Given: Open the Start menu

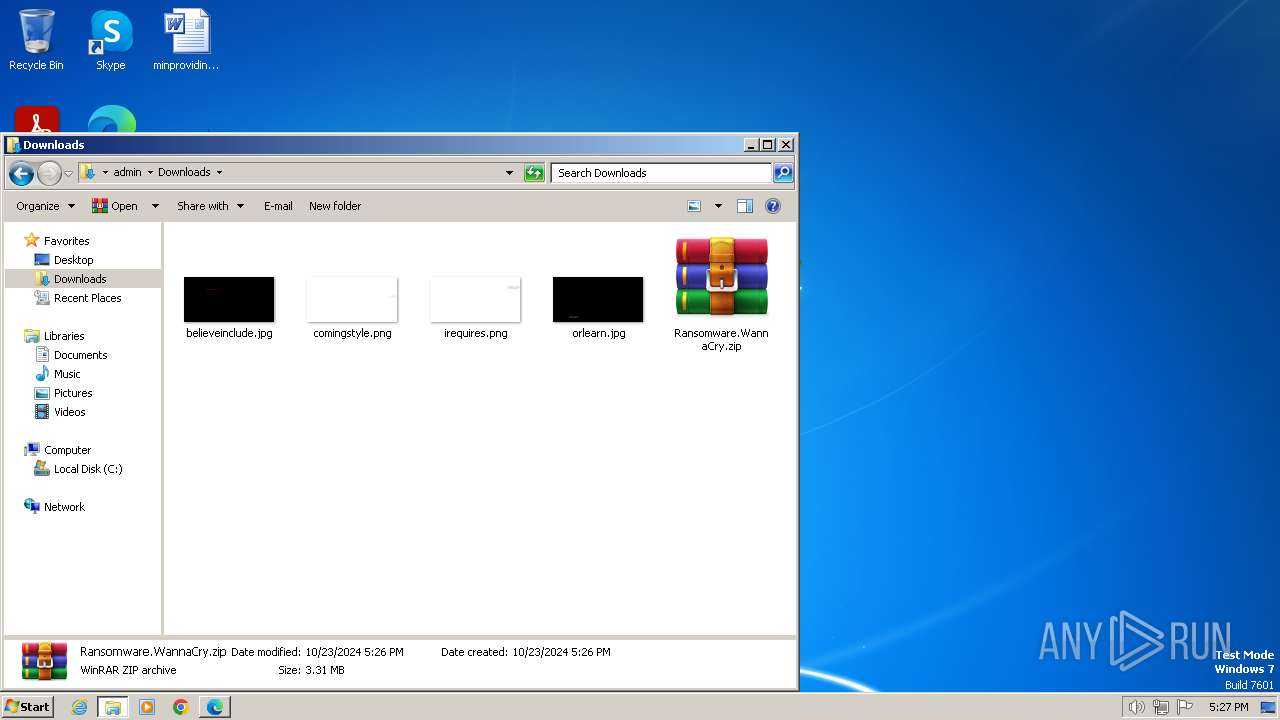Looking at the screenshot, I should pyautogui.click(x=27, y=706).
